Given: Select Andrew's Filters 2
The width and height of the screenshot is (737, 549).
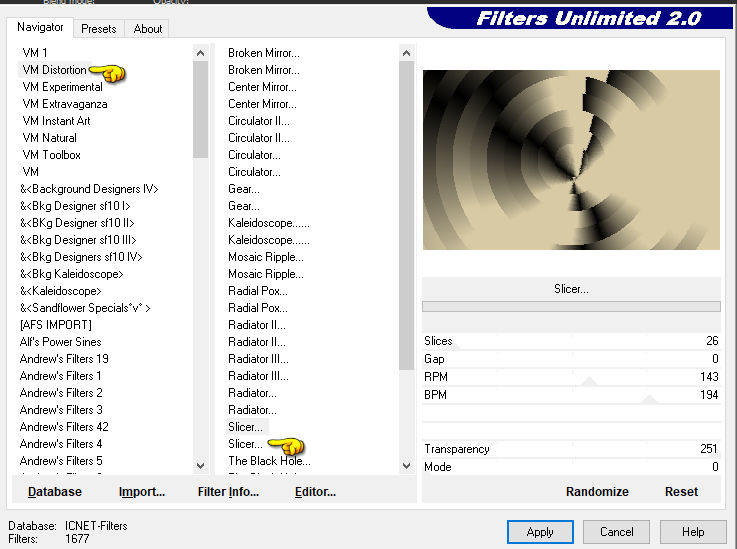Looking at the screenshot, I should (x=61, y=392).
